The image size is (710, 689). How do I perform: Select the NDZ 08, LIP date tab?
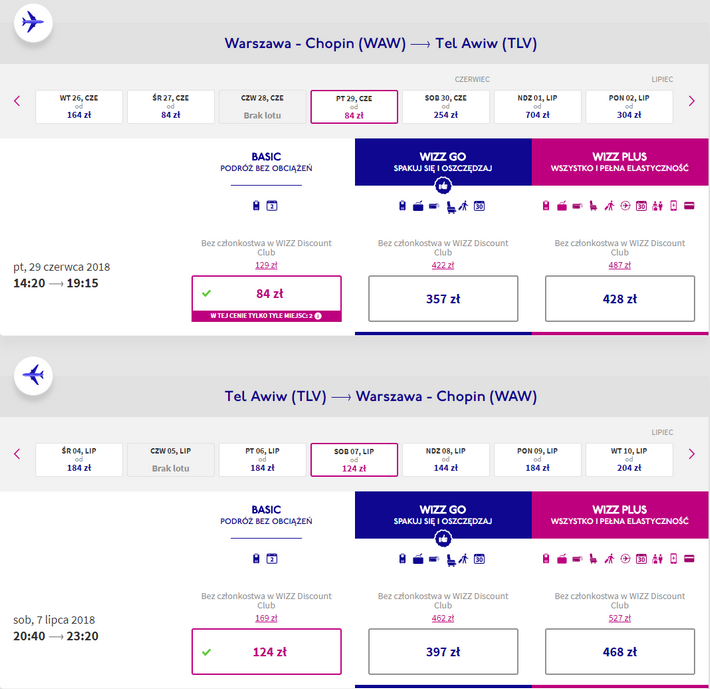pyautogui.click(x=446, y=460)
